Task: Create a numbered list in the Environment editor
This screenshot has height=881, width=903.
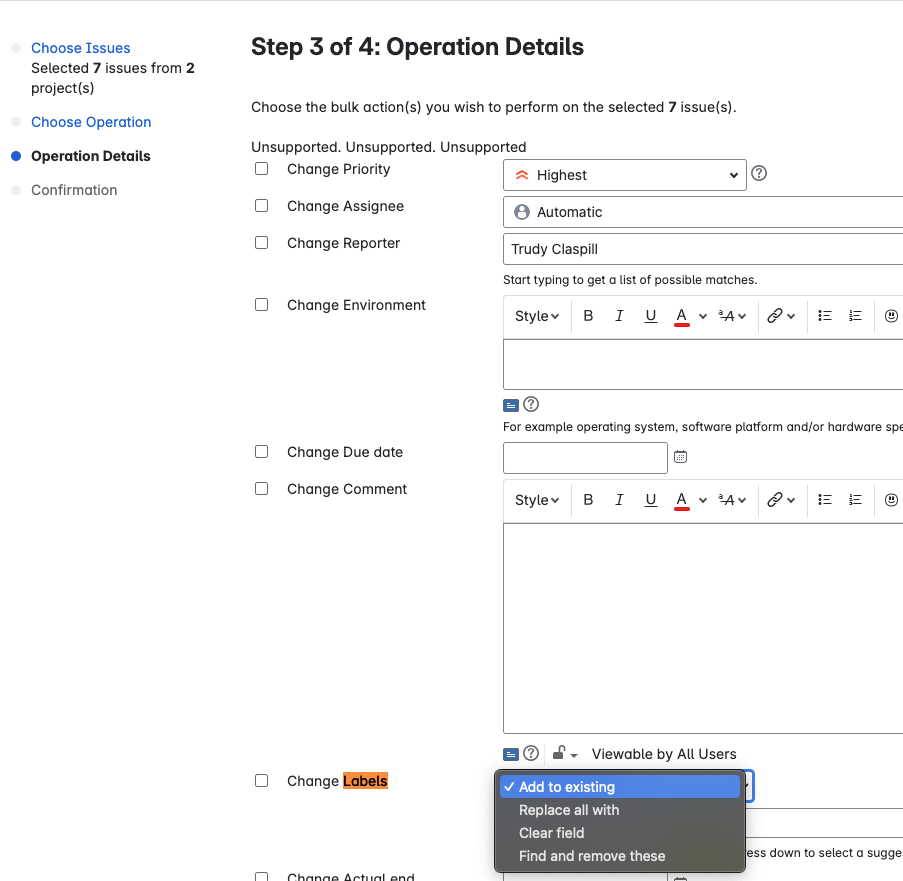Action: pos(855,315)
